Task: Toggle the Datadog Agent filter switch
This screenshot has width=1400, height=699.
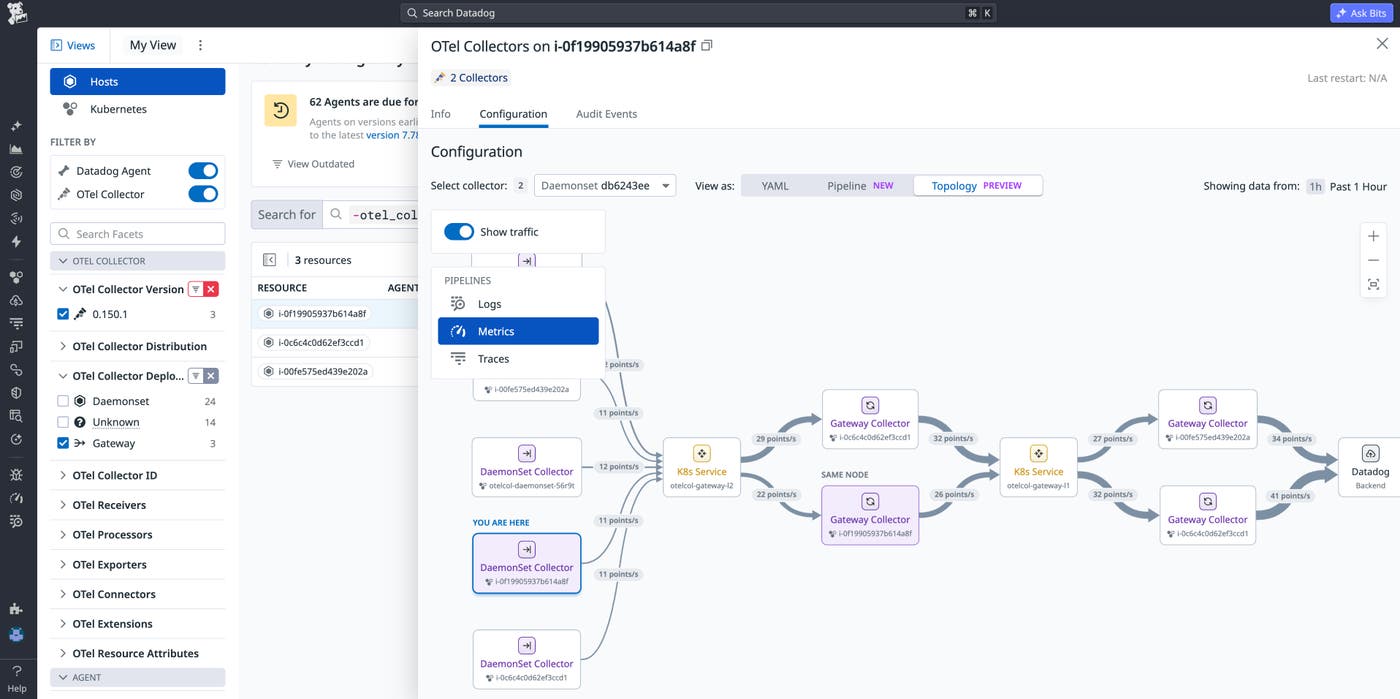Action: pyautogui.click(x=203, y=171)
